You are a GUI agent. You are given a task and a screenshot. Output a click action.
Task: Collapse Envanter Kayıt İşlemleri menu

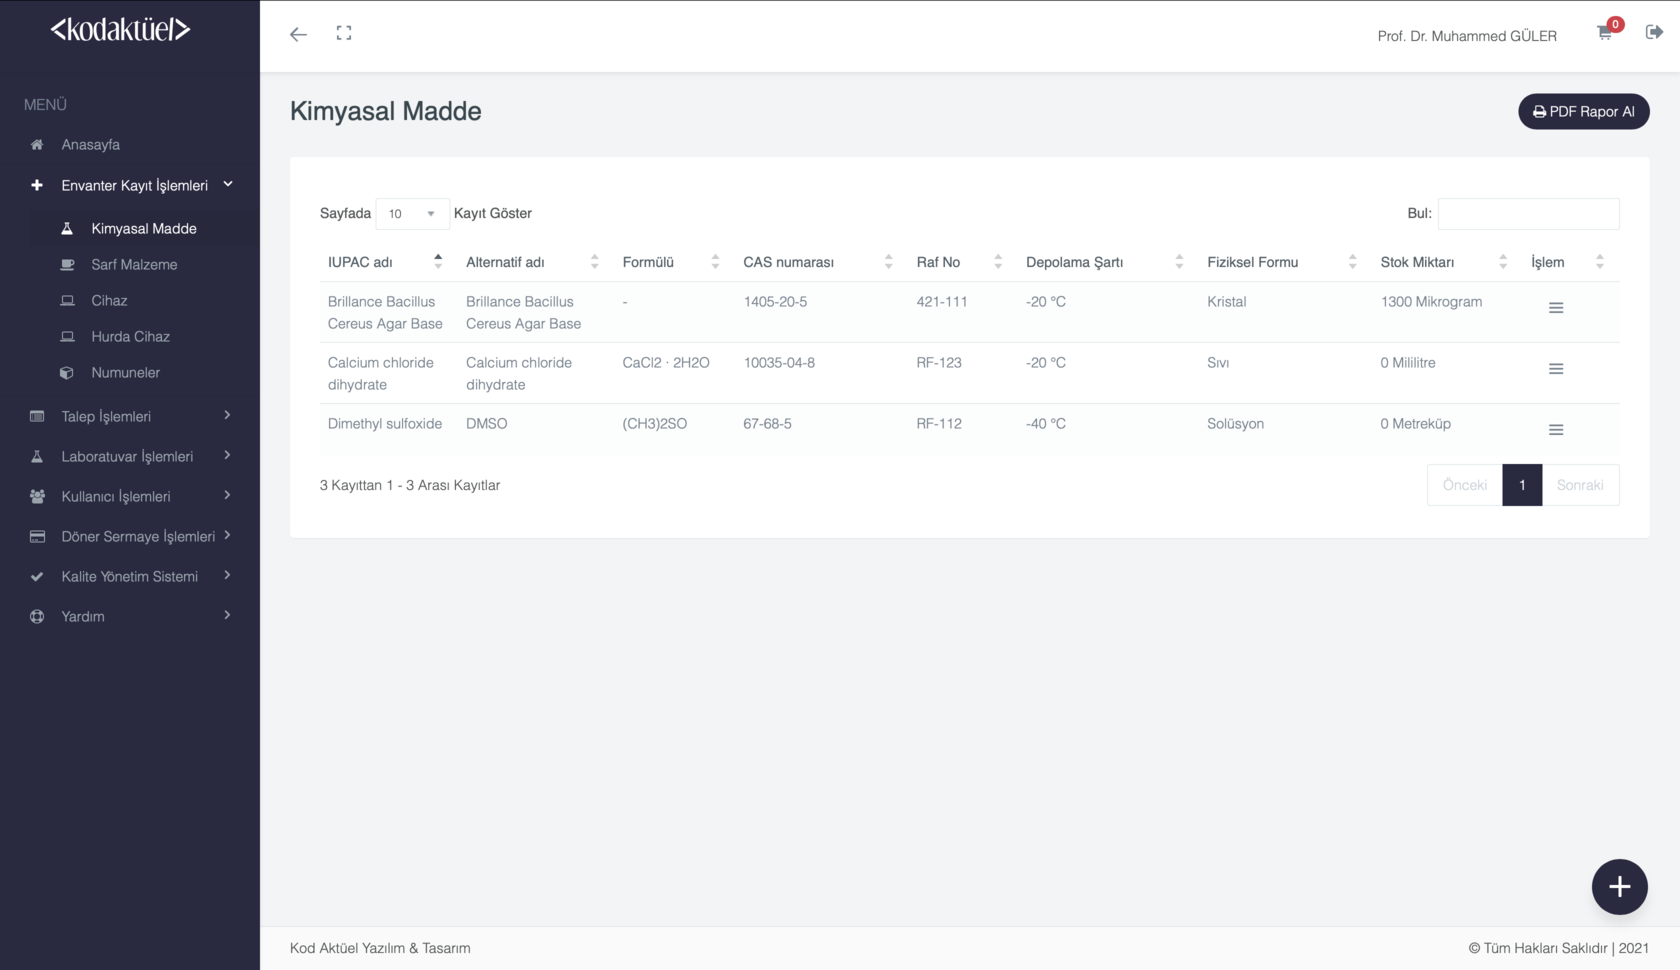(134, 185)
